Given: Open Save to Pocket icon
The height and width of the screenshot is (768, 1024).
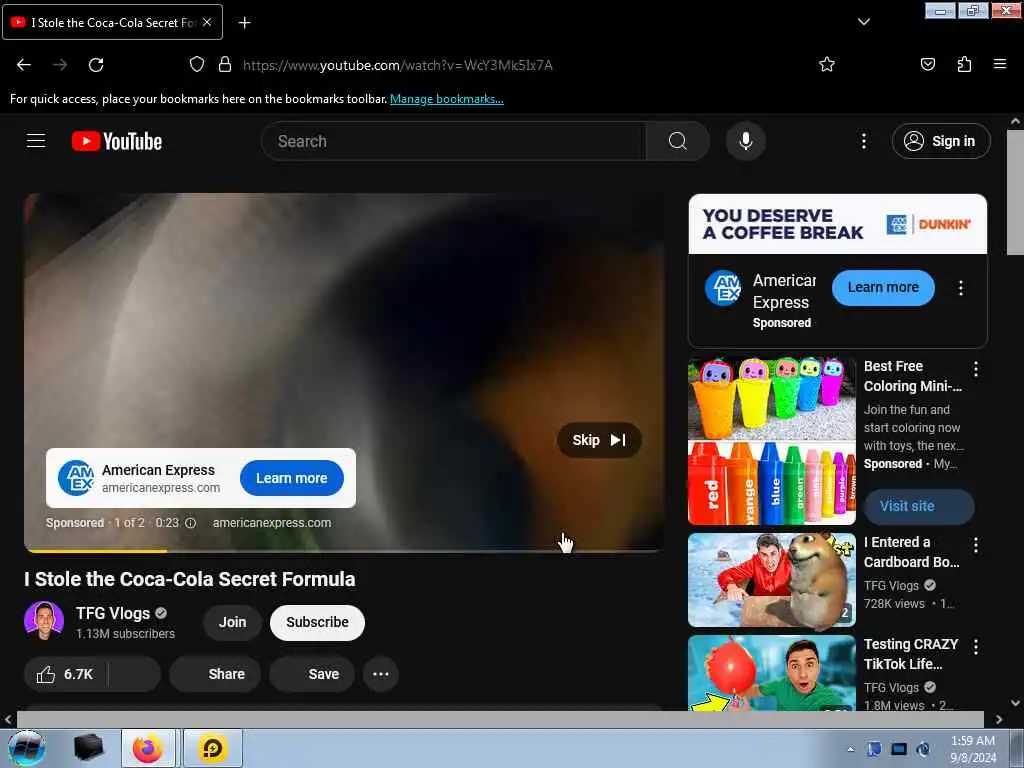Looking at the screenshot, I should pyautogui.click(x=927, y=64).
